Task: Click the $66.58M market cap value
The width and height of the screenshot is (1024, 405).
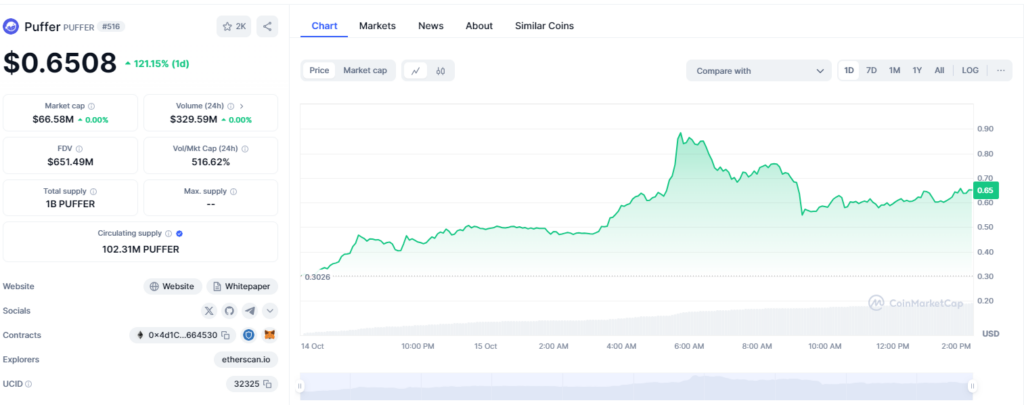Action: [53, 120]
